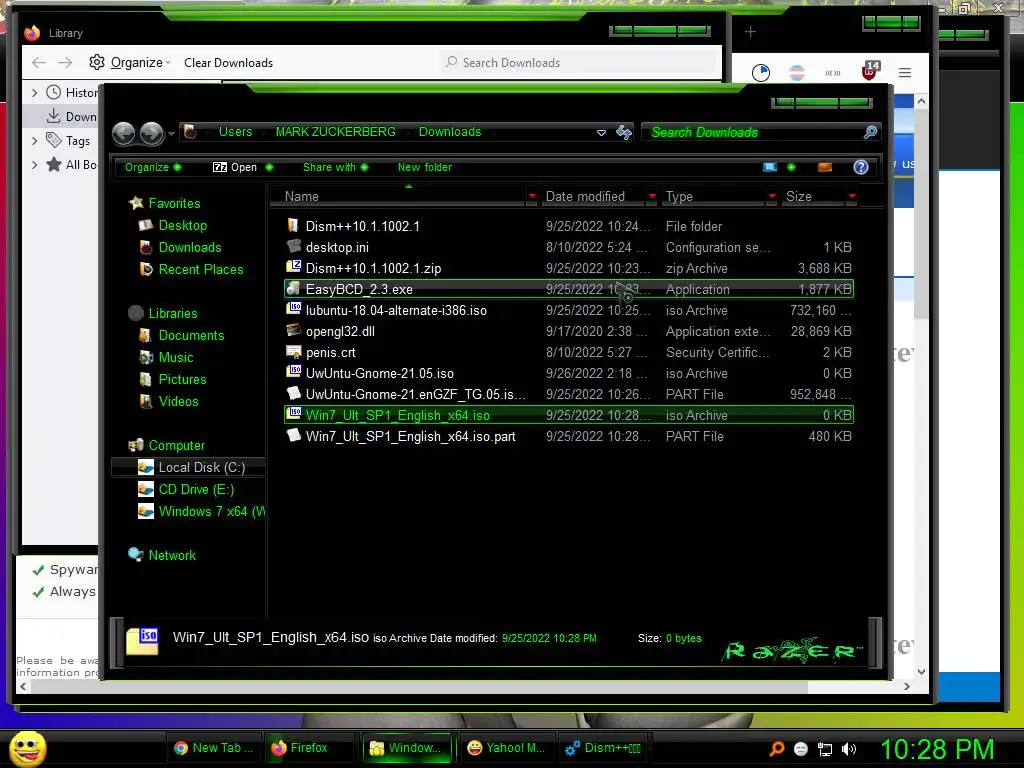Expand All Bookmarks node in Library sidebar
The image size is (1024, 768).
pyautogui.click(x=35, y=165)
